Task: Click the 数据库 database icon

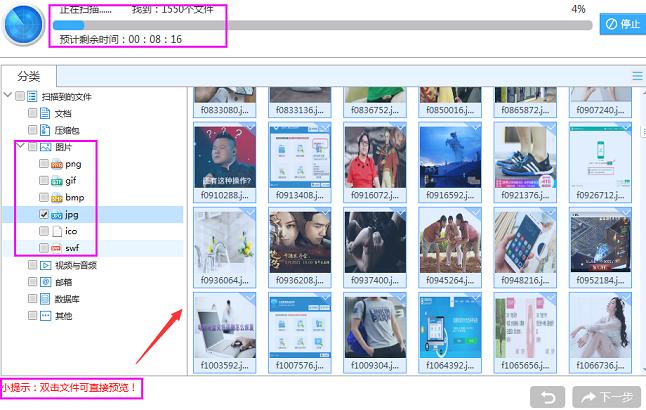Action: tap(45, 299)
